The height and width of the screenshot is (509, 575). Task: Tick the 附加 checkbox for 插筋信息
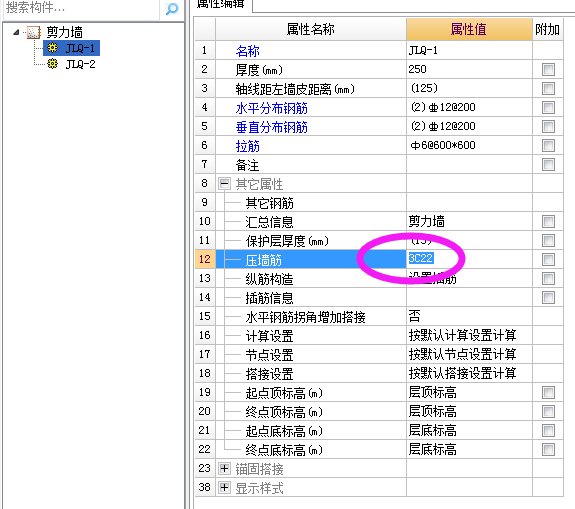click(548, 297)
